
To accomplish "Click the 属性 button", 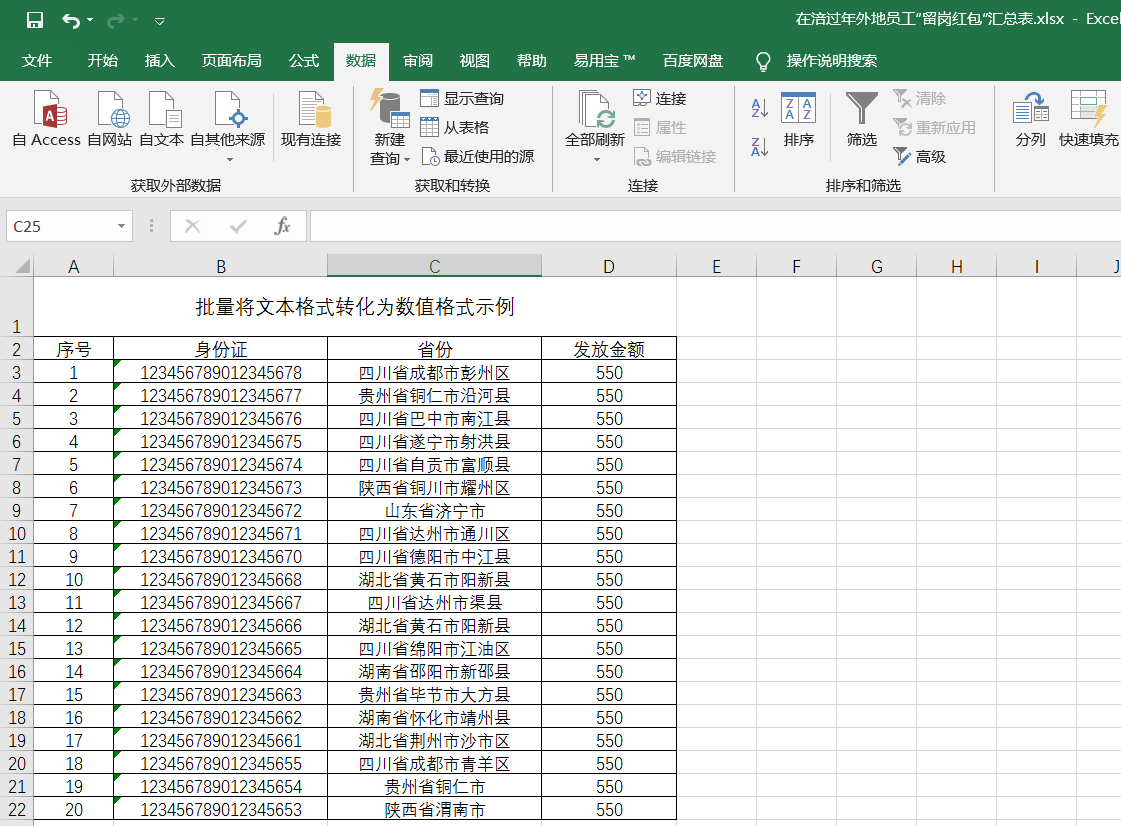I will pos(660,127).
